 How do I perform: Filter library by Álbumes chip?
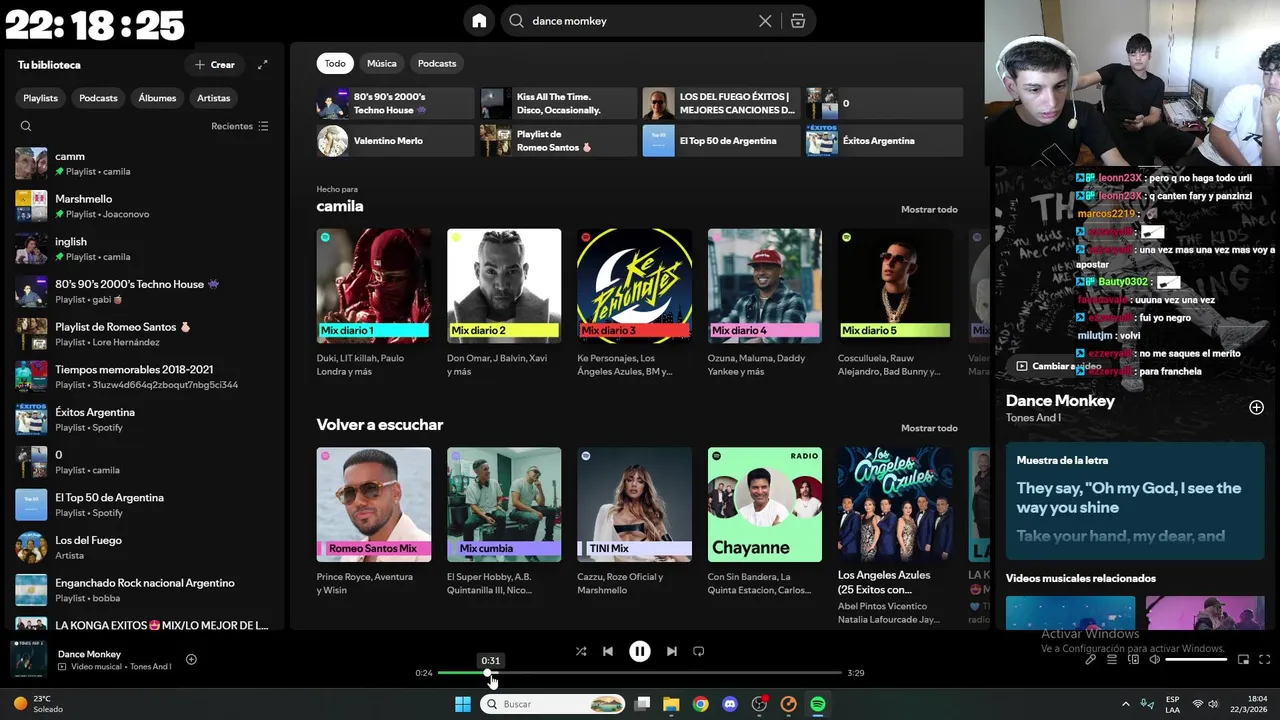pyautogui.click(x=157, y=98)
